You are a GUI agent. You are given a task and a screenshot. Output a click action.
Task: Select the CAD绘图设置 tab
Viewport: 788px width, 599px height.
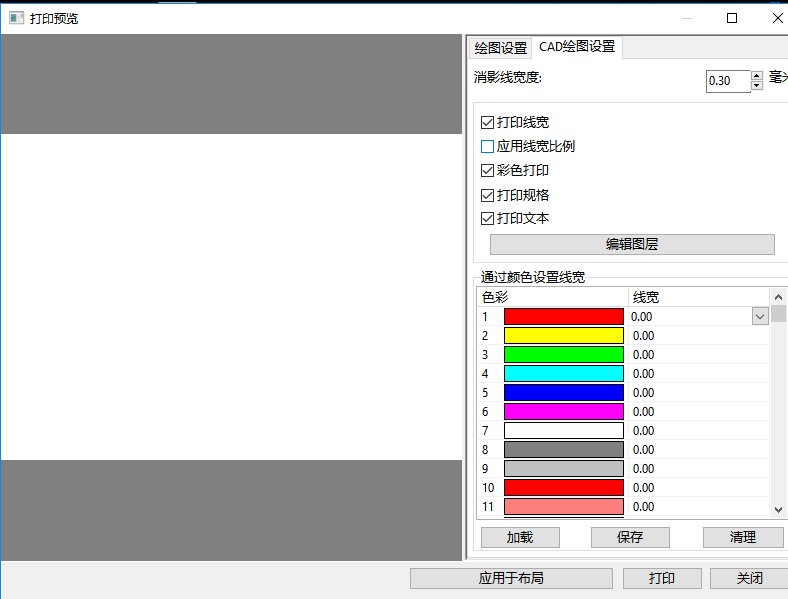pos(577,47)
